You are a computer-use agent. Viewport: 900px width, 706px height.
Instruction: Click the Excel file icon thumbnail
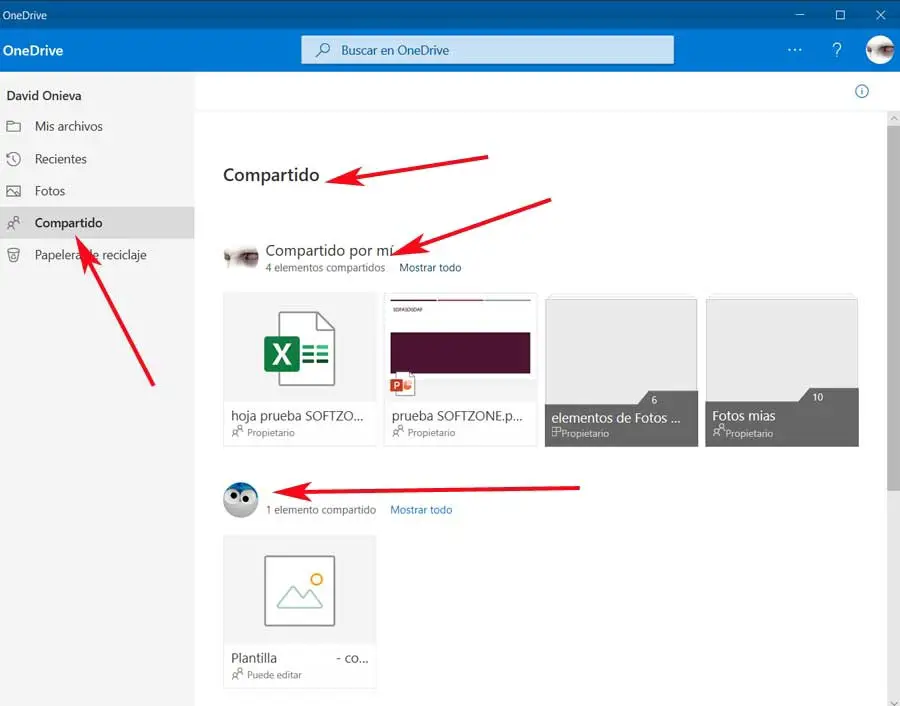coord(300,348)
